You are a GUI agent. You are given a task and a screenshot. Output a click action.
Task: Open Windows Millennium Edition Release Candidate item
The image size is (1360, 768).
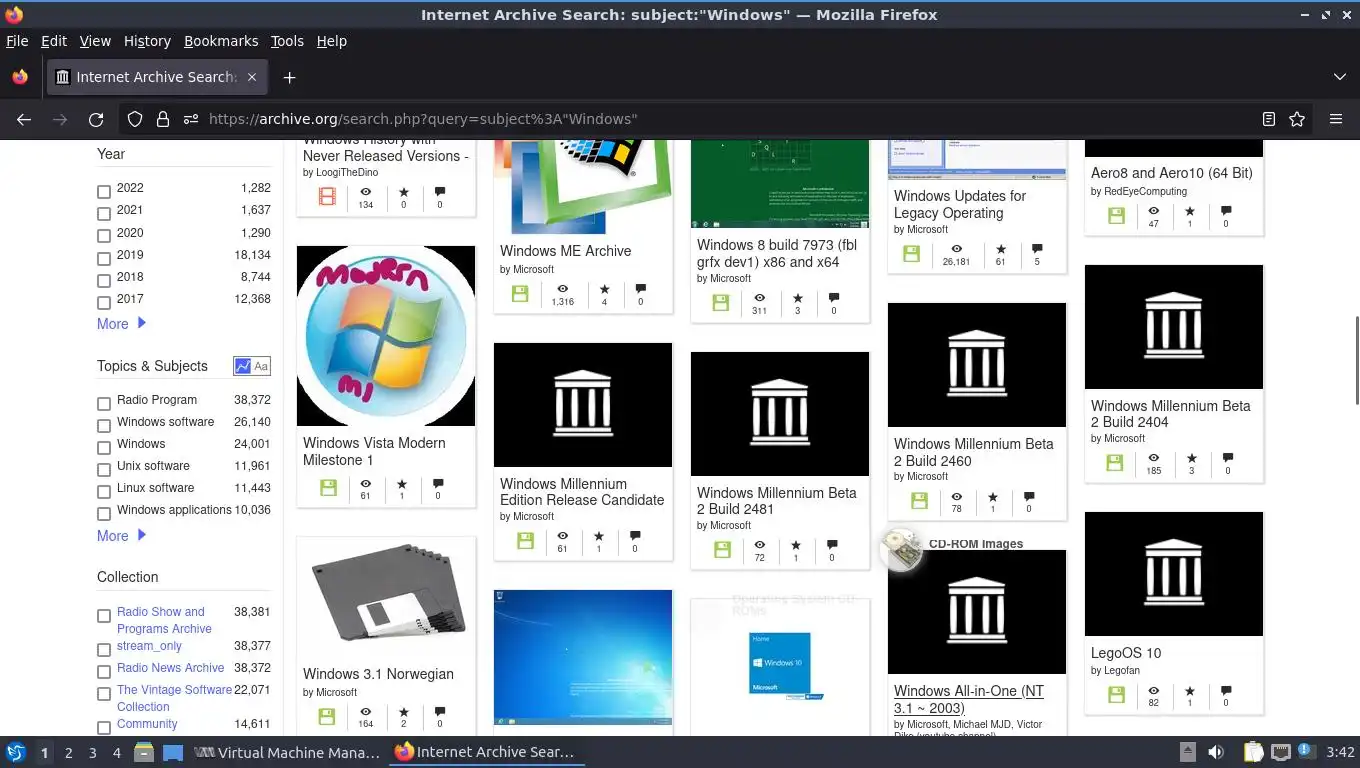[582, 492]
